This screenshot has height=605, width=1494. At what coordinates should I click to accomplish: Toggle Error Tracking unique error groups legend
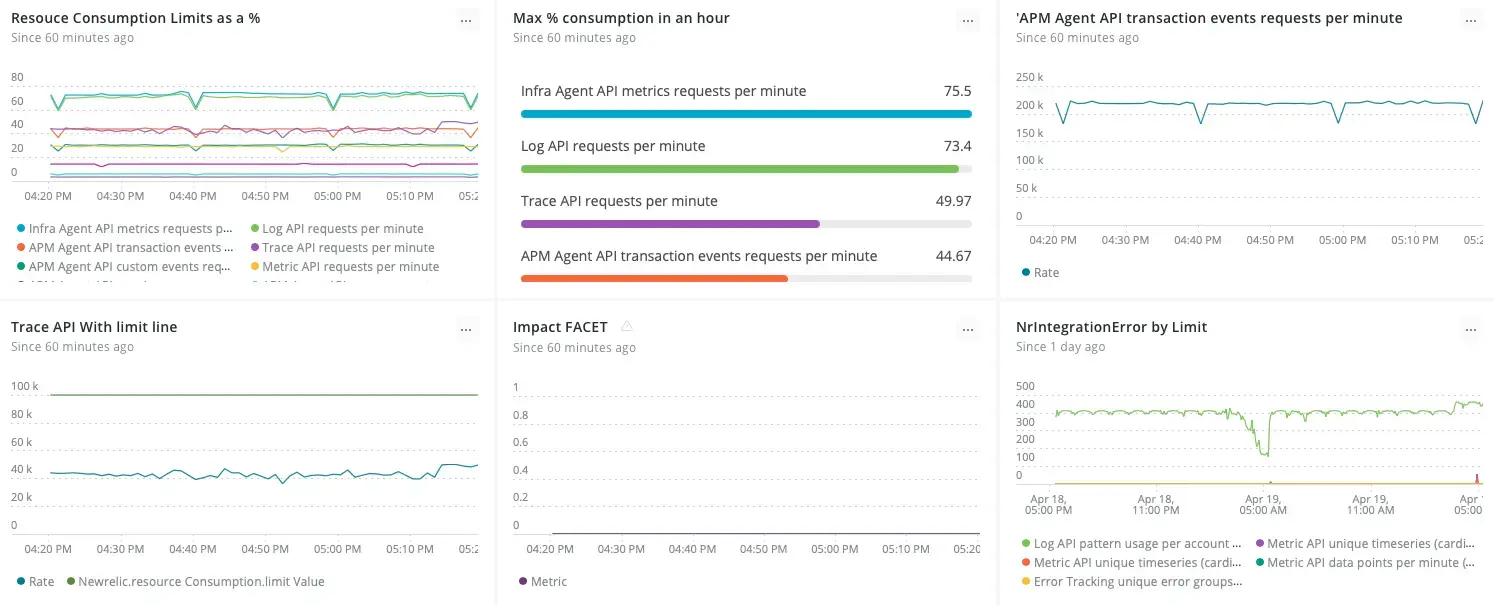(1139, 582)
